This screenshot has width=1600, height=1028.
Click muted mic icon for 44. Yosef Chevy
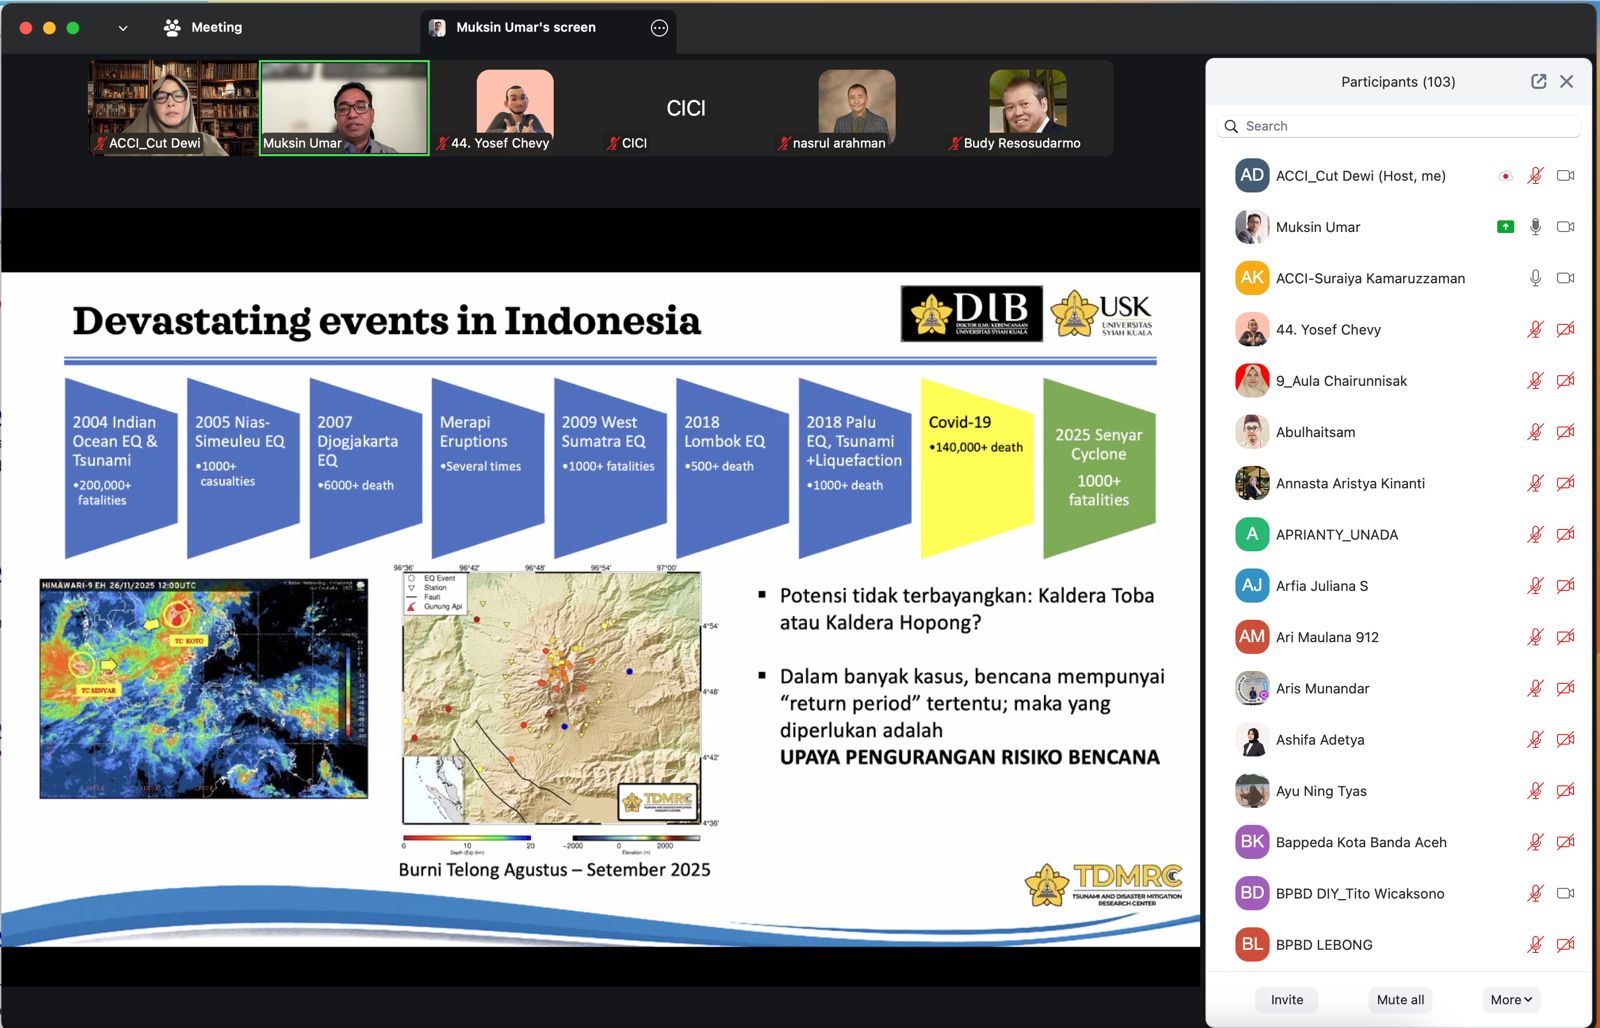[1535, 329]
